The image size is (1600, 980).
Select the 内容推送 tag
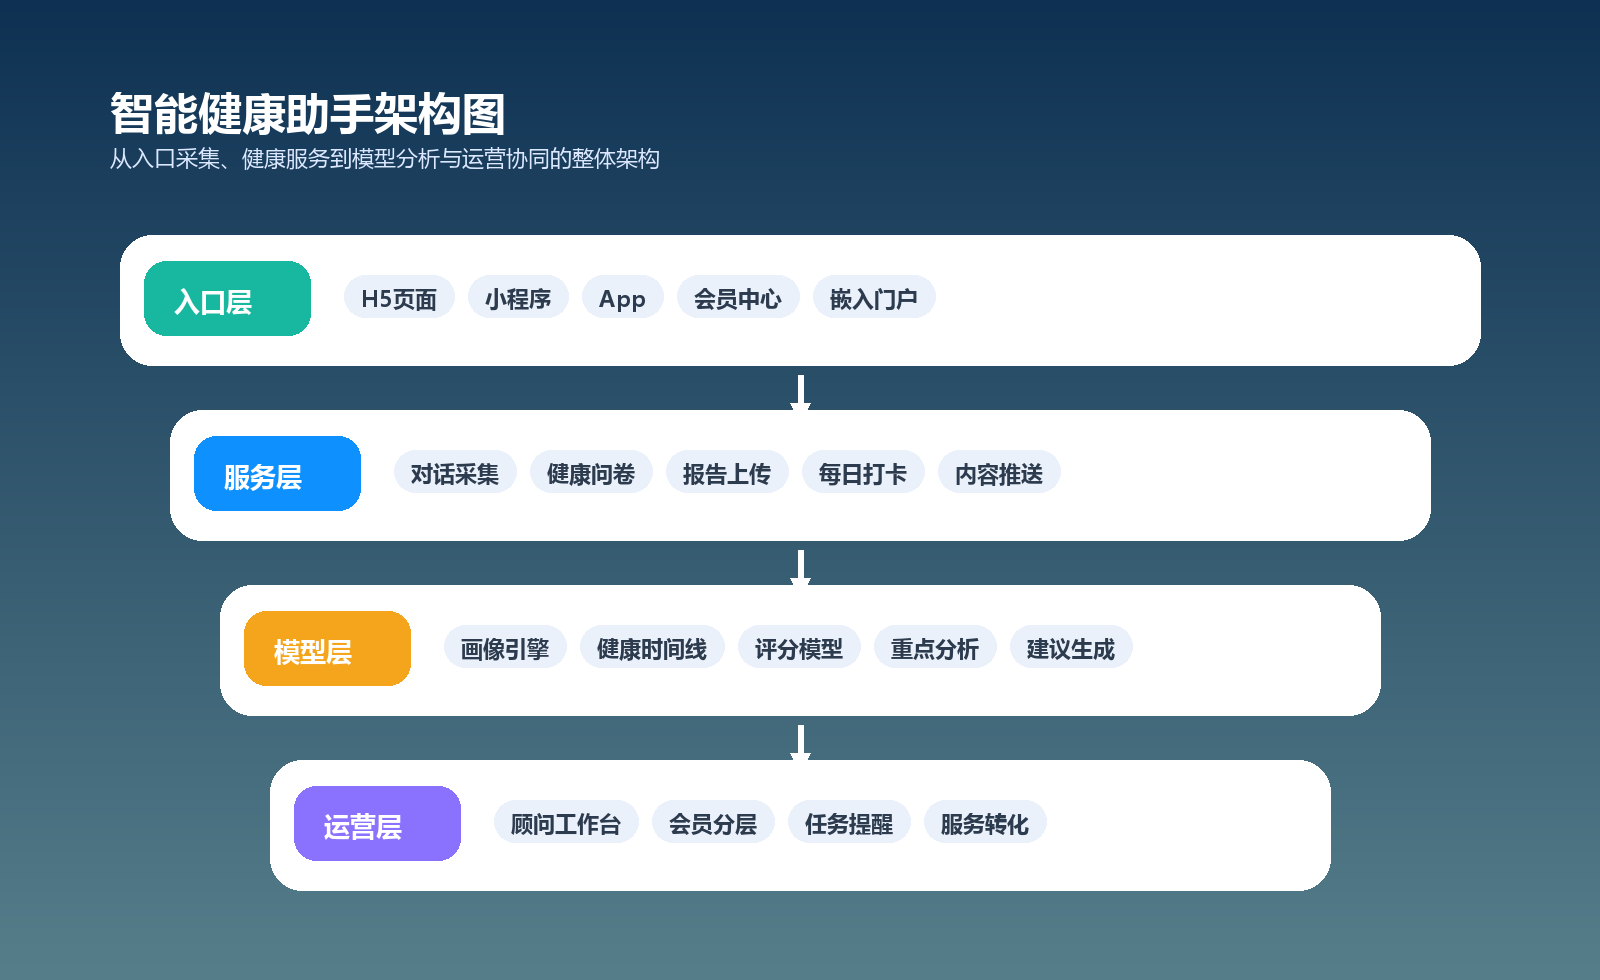point(999,473)
